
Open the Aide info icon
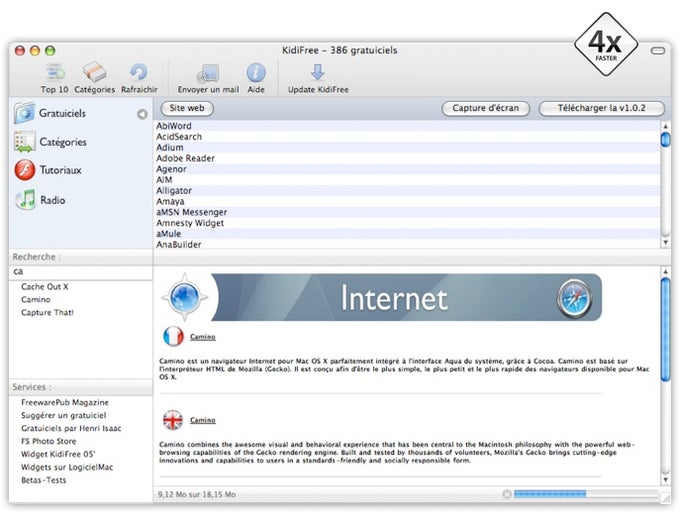256,73
